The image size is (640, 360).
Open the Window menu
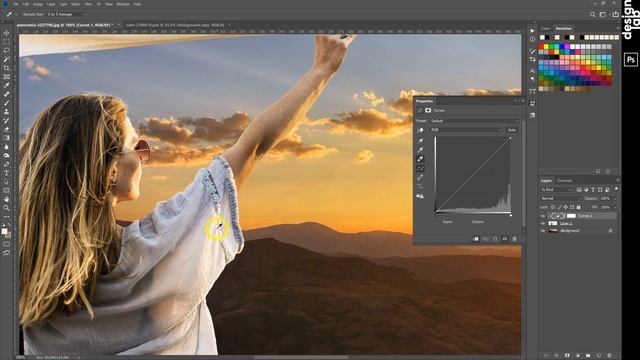[123, 4]
